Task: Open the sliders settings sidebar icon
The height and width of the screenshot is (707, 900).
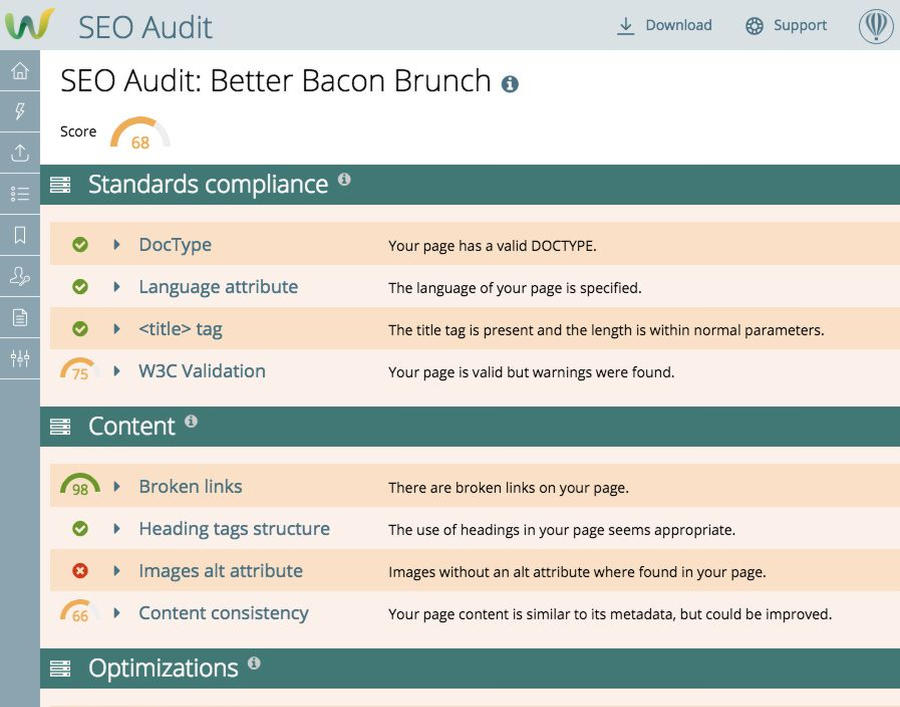Action: pyautogui.click(x=20, y=358)
